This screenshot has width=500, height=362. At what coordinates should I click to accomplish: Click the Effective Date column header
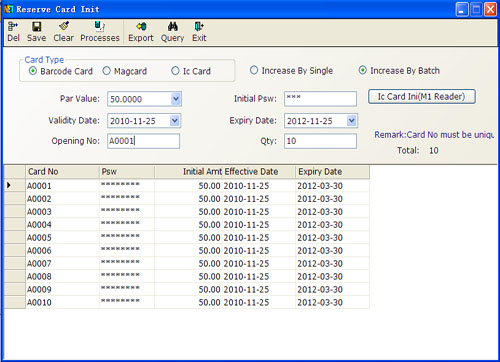tap(259, 172)
